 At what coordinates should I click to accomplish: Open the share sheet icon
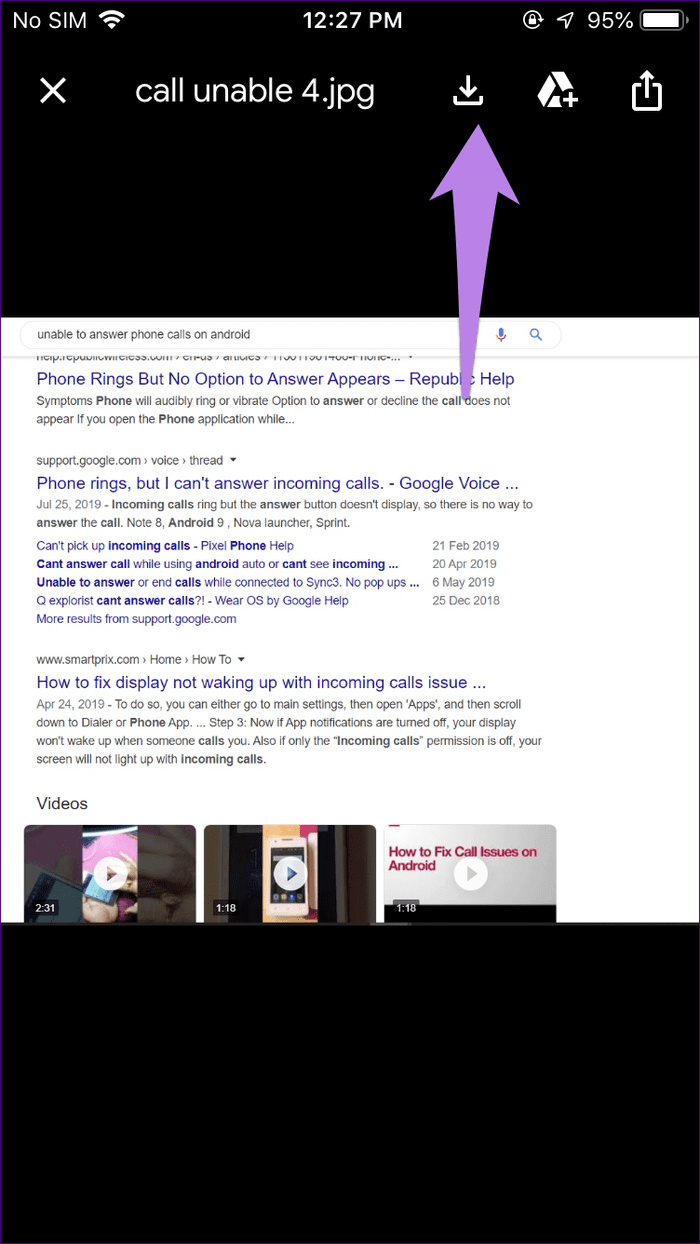[x=647, y=90]
